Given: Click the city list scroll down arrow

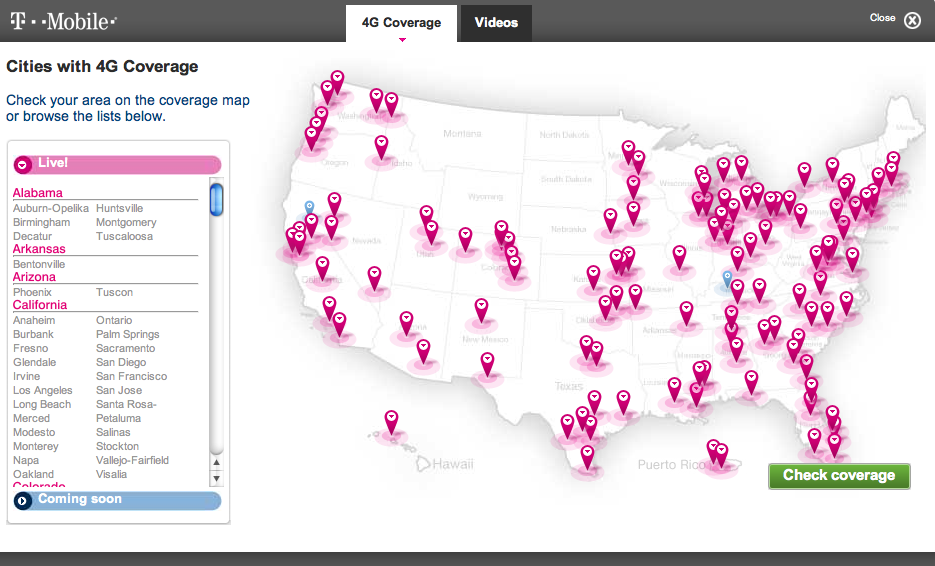Looking at the screenshot, I should click(216, 478).
